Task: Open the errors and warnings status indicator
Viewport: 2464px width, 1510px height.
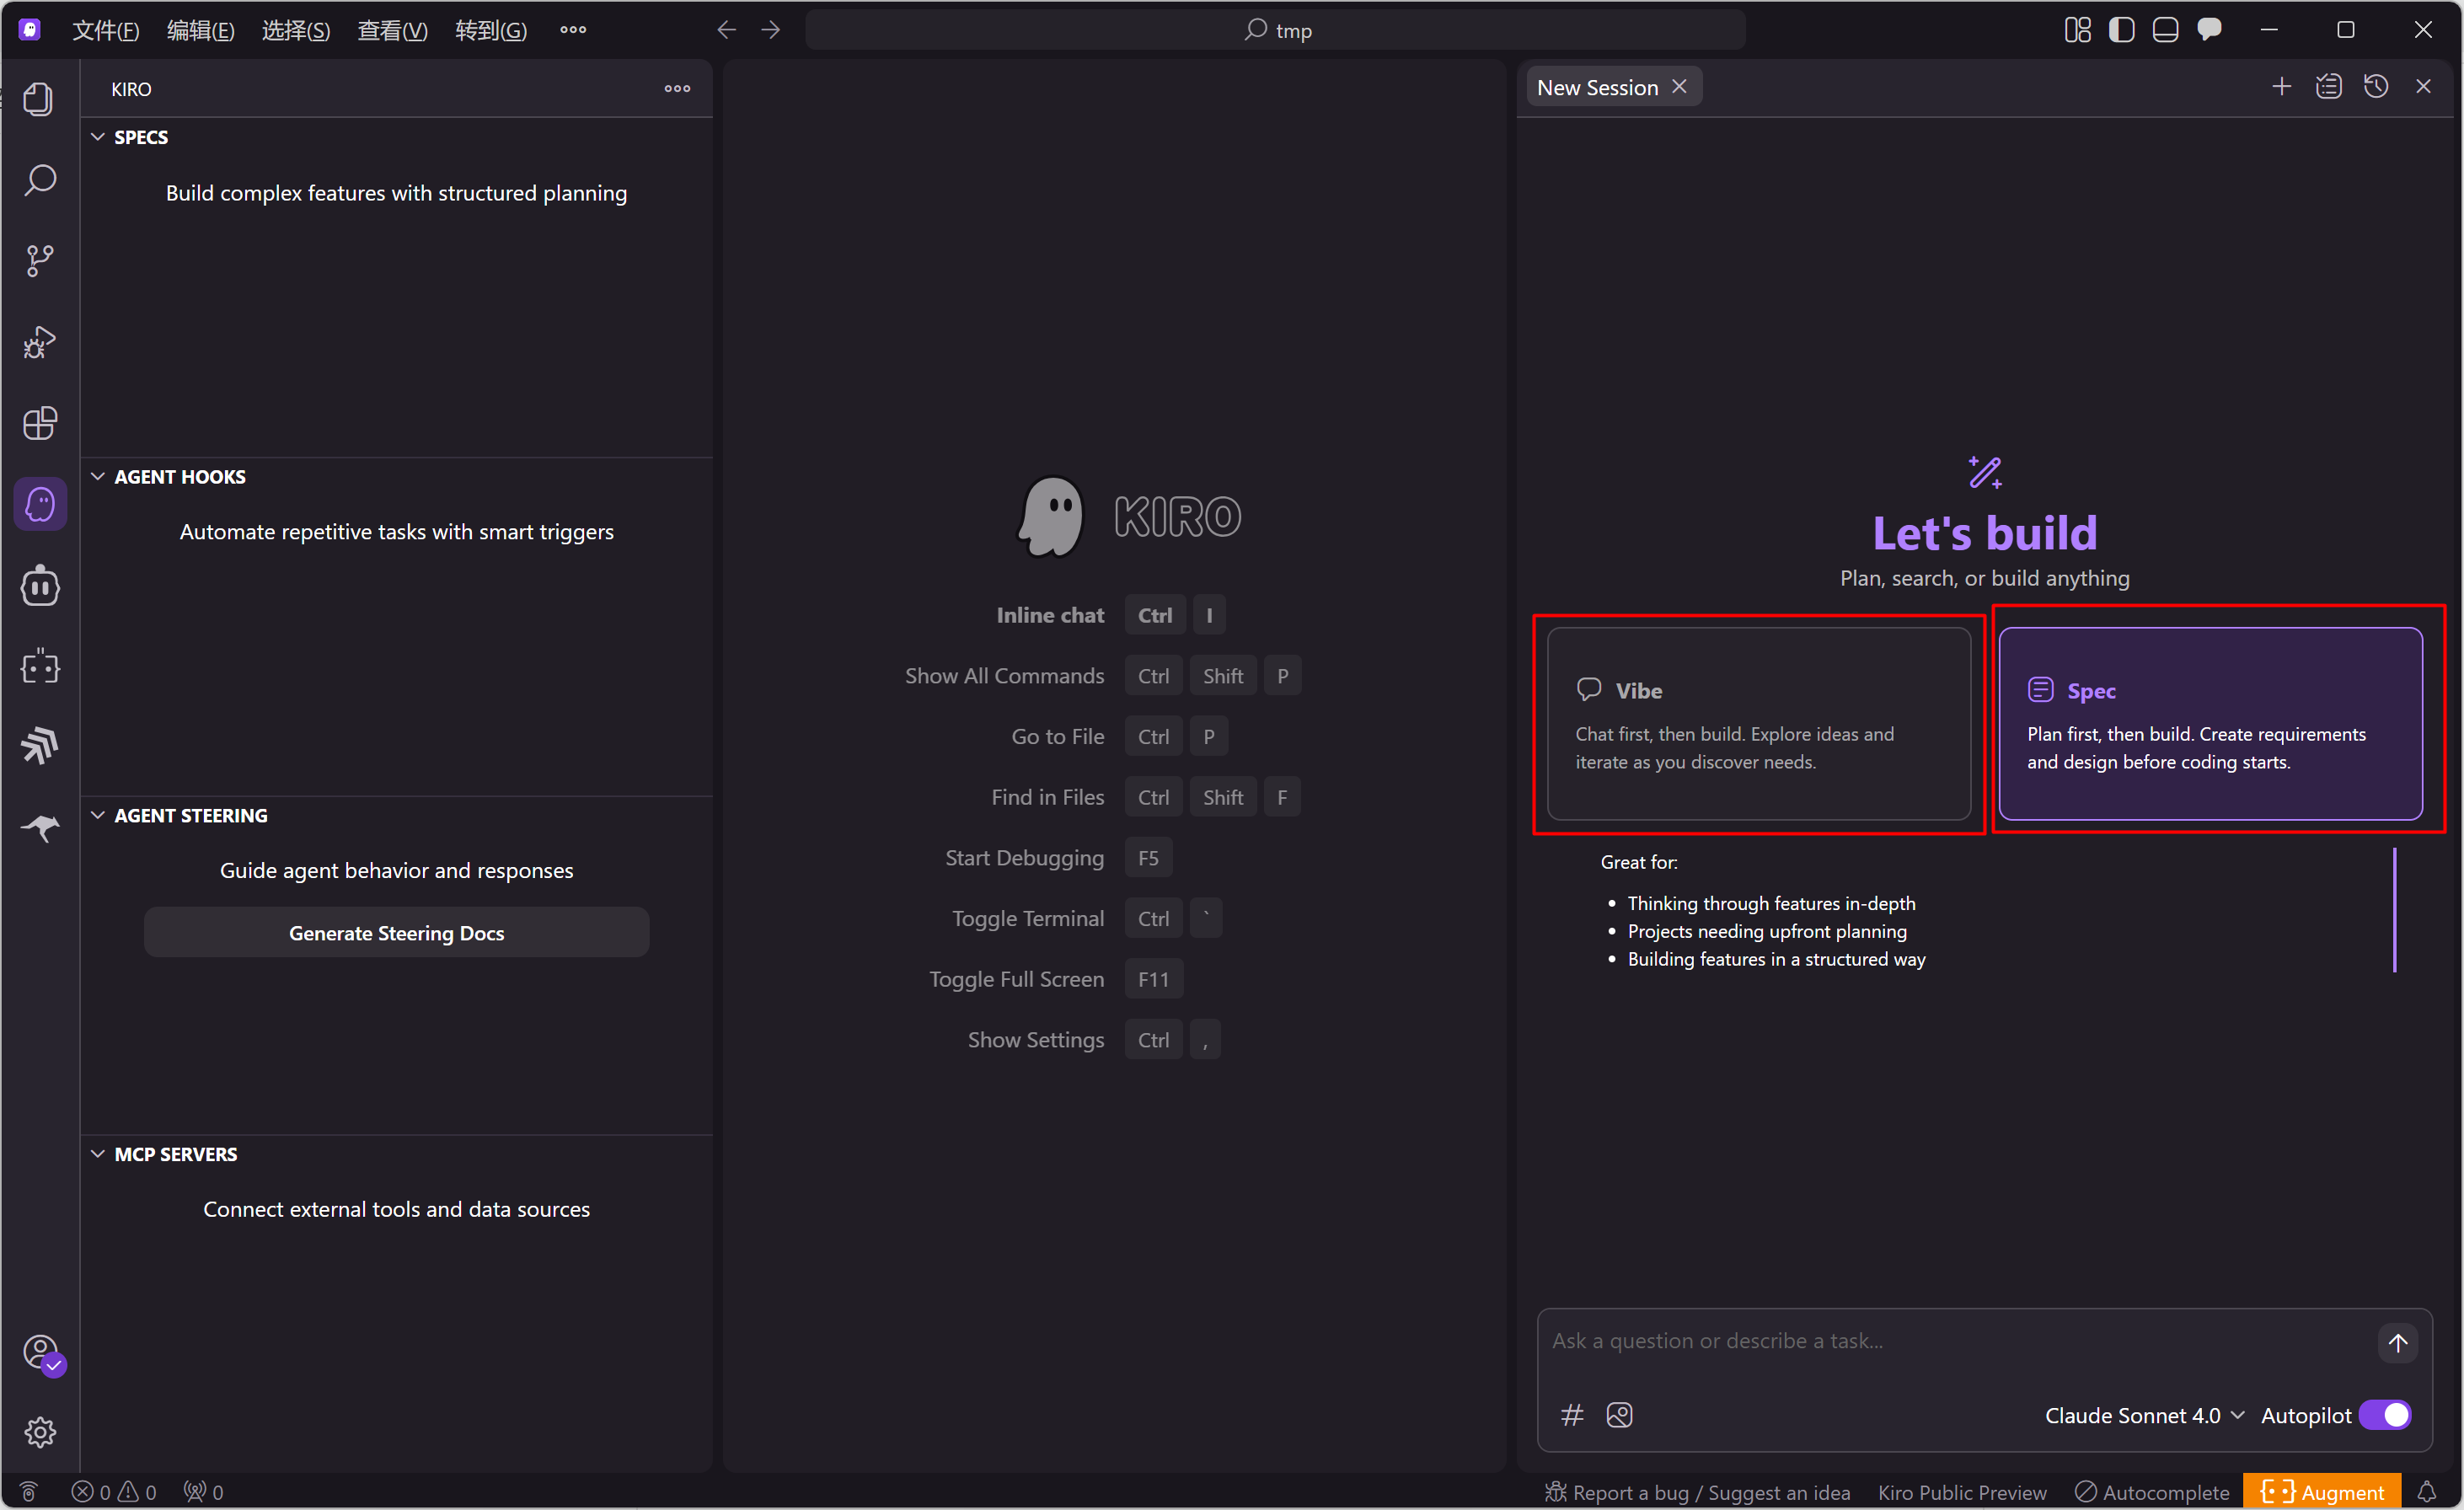Action: pyautogui.click(x=114, y=1492)
